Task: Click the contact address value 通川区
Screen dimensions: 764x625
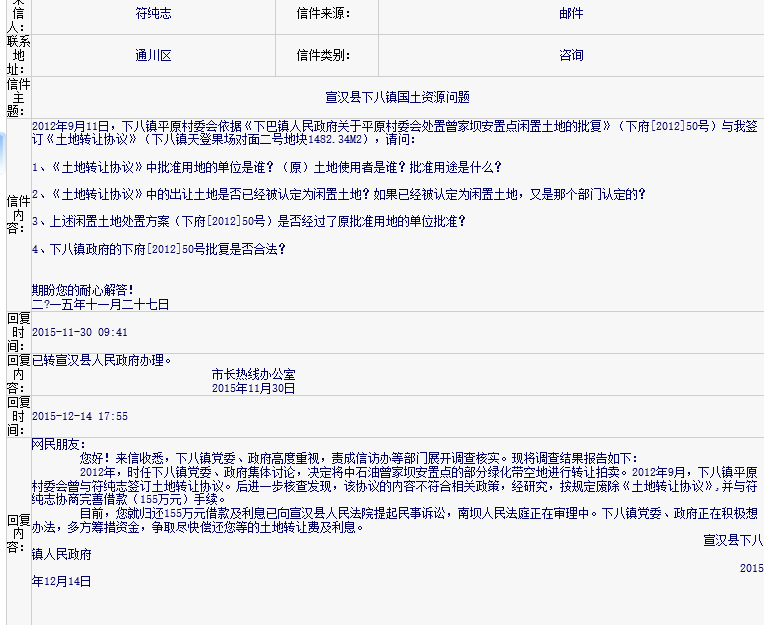Action: click(x=153, y=56)
